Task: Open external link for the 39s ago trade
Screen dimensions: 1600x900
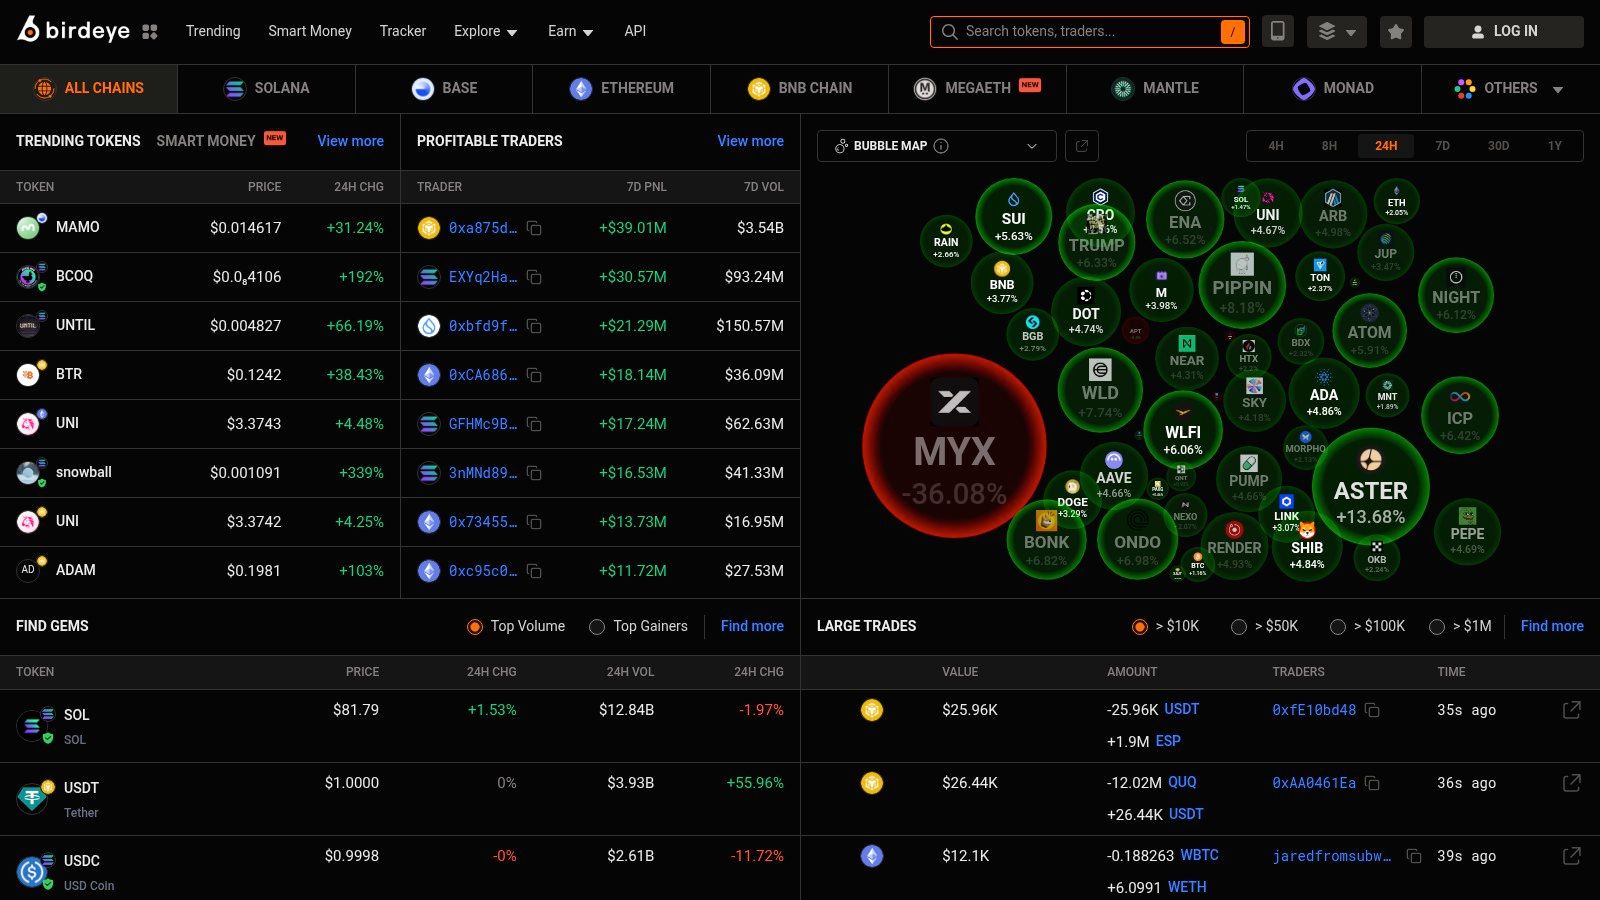Action: click(1572, 855)
